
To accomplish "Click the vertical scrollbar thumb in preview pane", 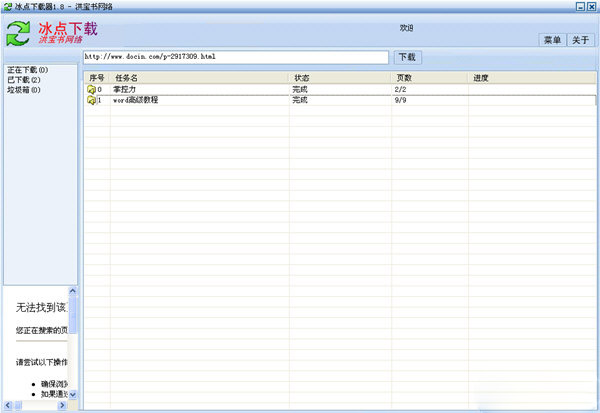I will (73, 315).
